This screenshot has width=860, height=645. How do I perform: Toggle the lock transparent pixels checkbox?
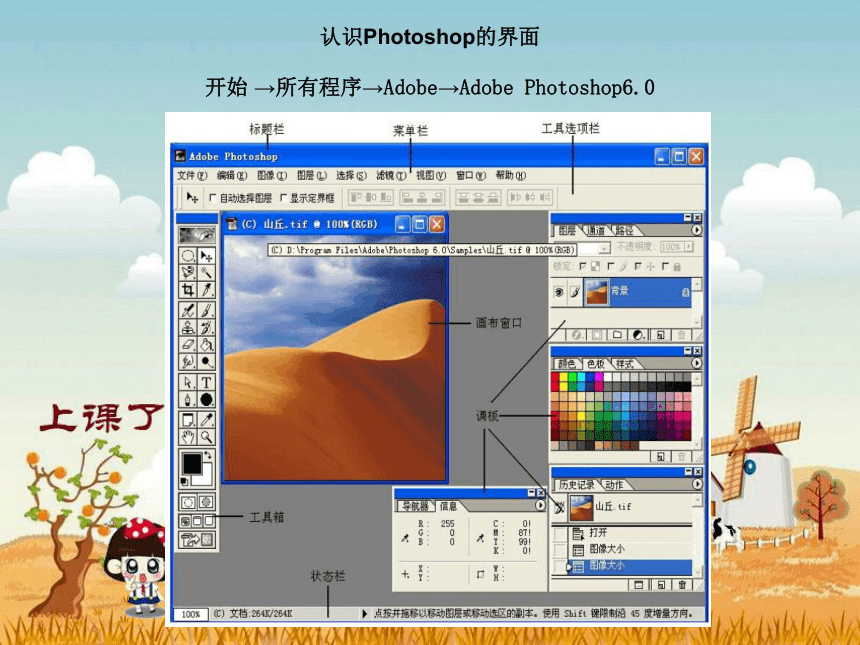pos(582,267)
